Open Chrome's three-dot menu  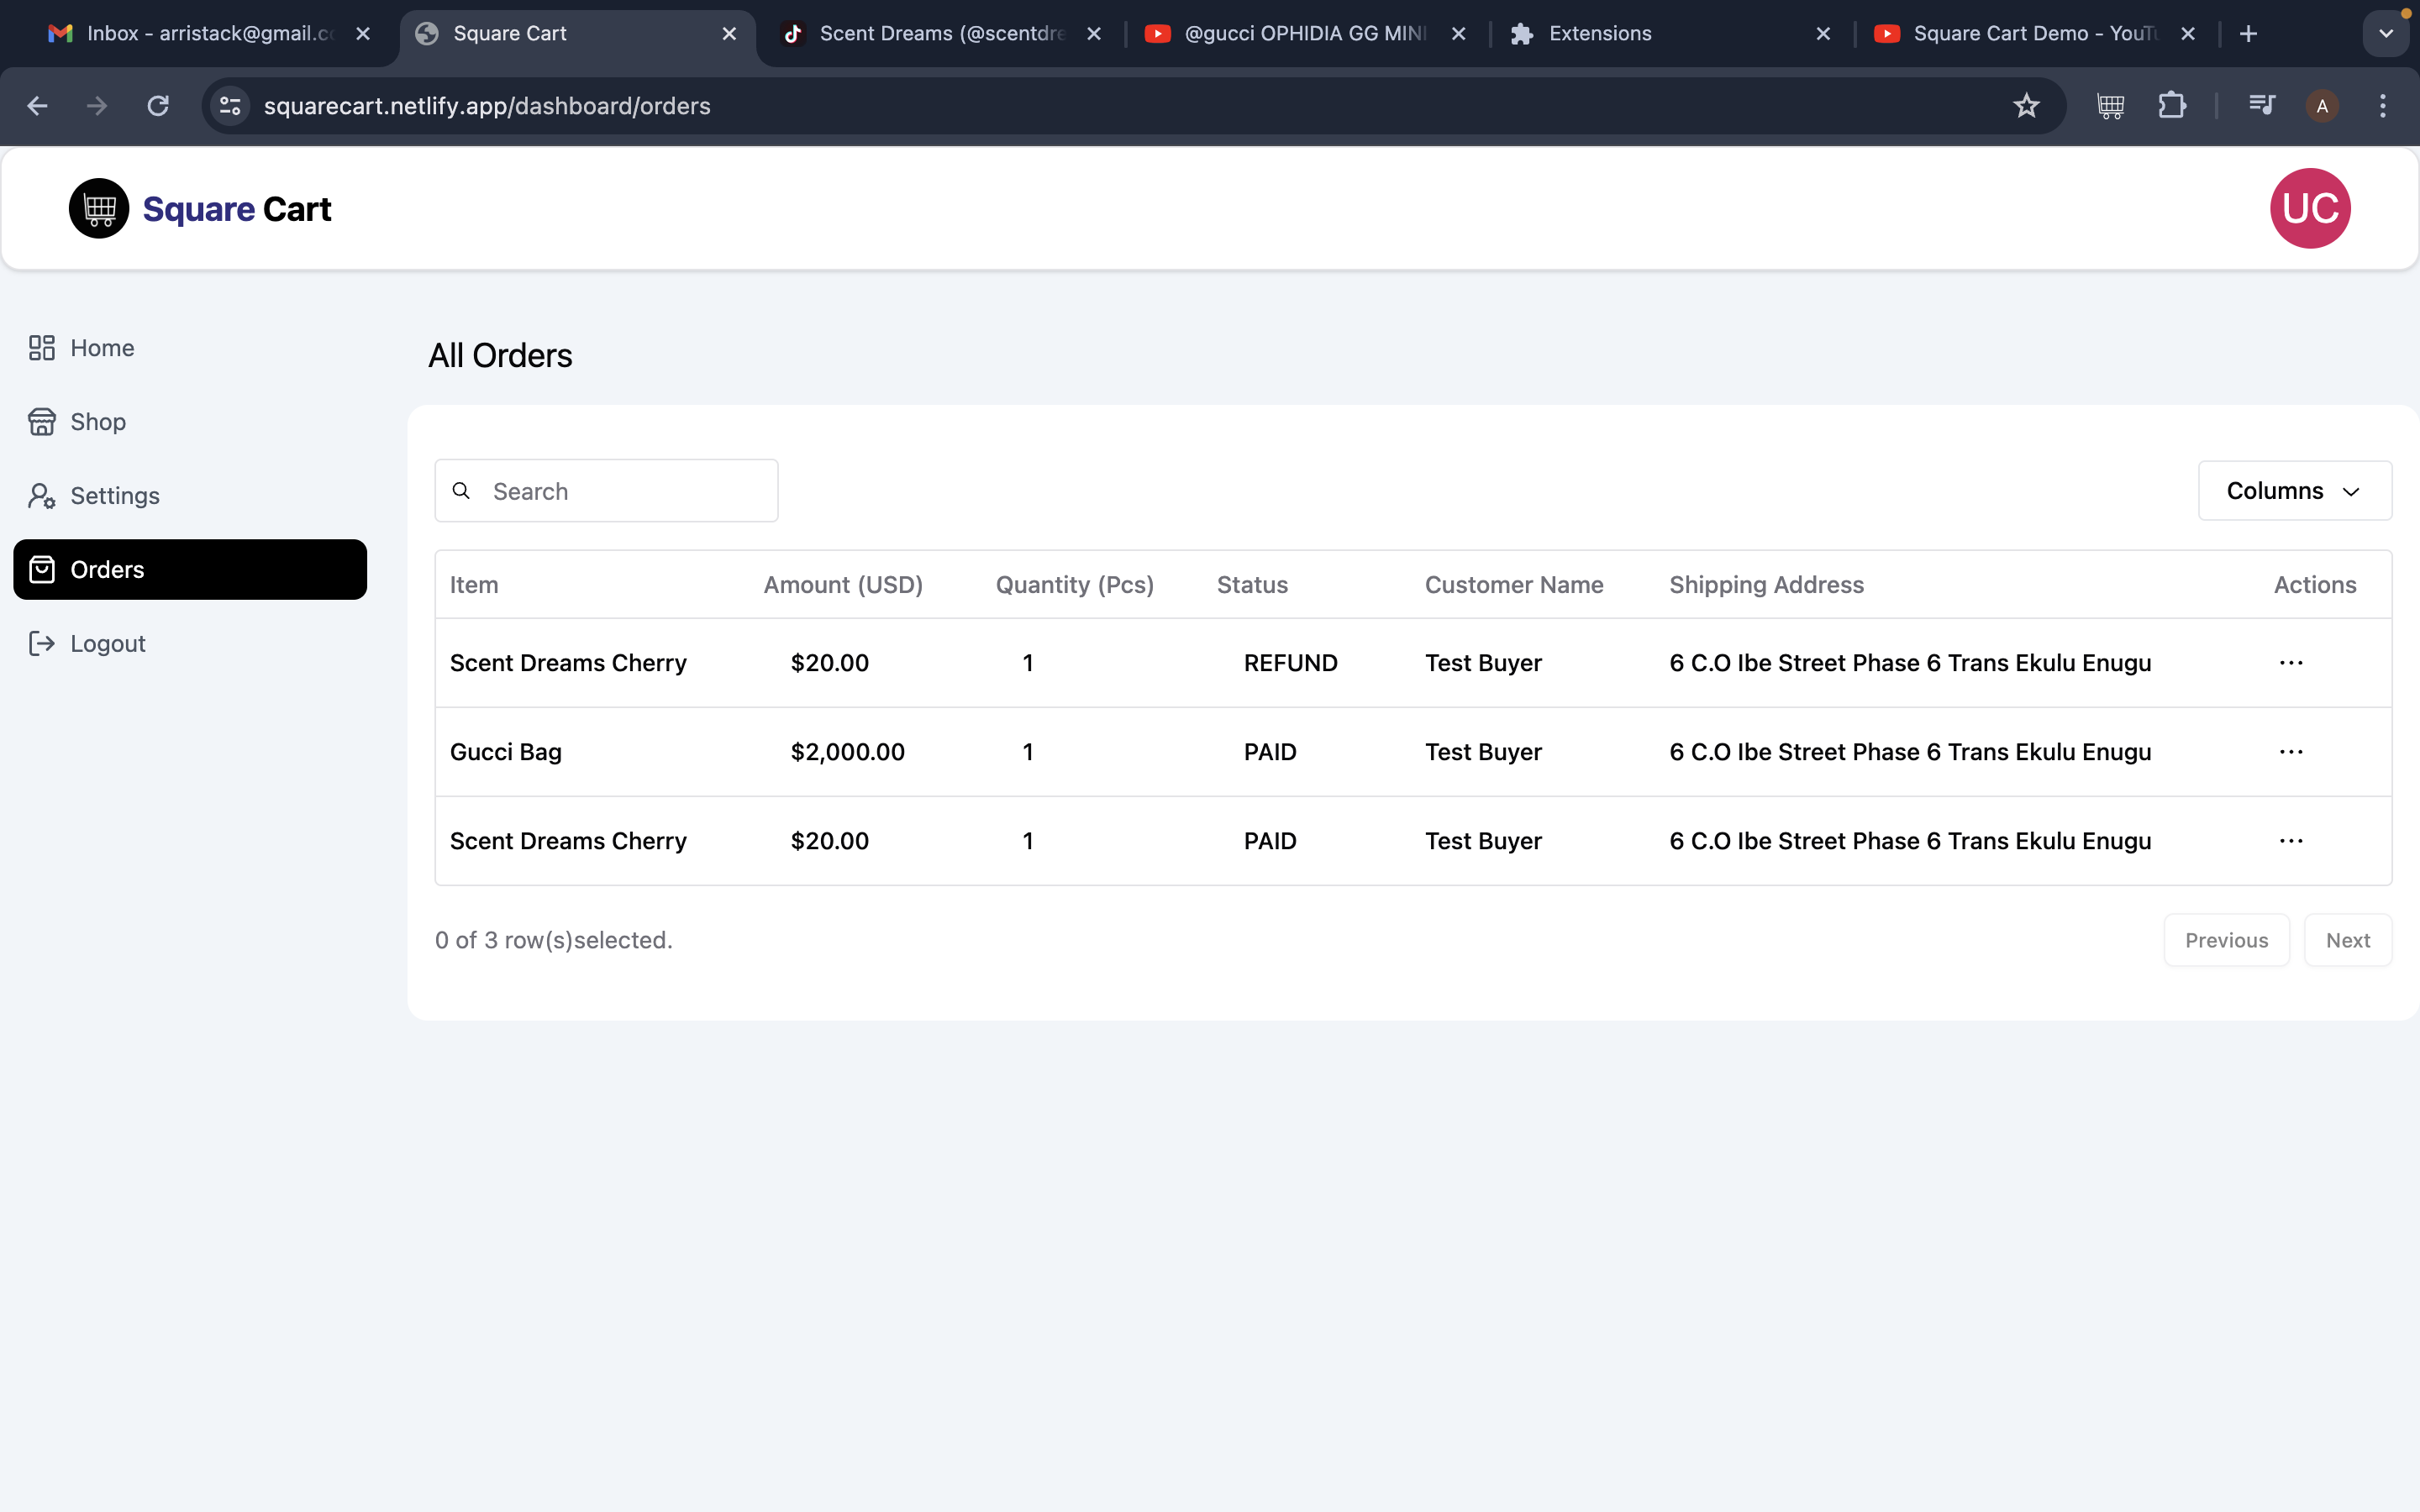2382,106
